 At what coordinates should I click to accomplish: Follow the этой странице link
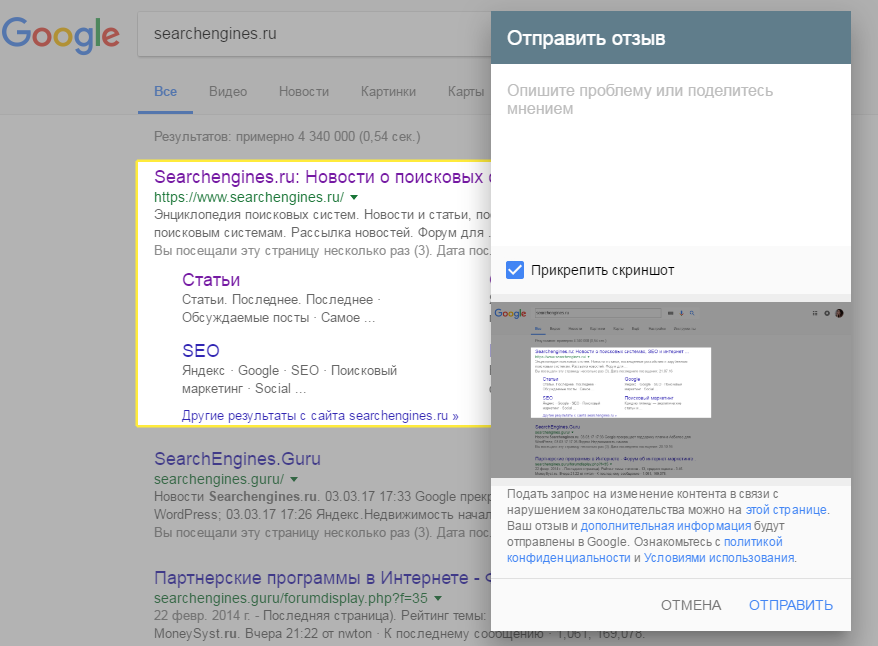[786, 510]
